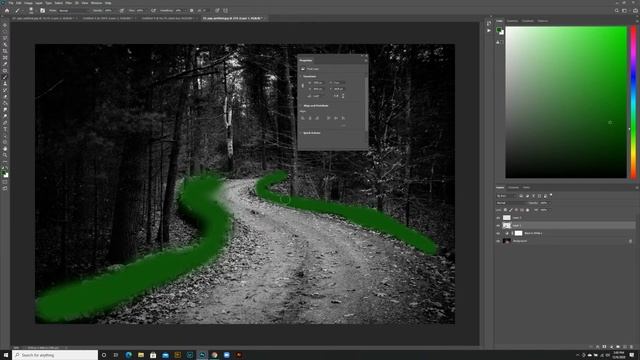Click the Black & White 1 layer mask thumbnail
Viewport: 640px width, 360px height.
point(518,233)
